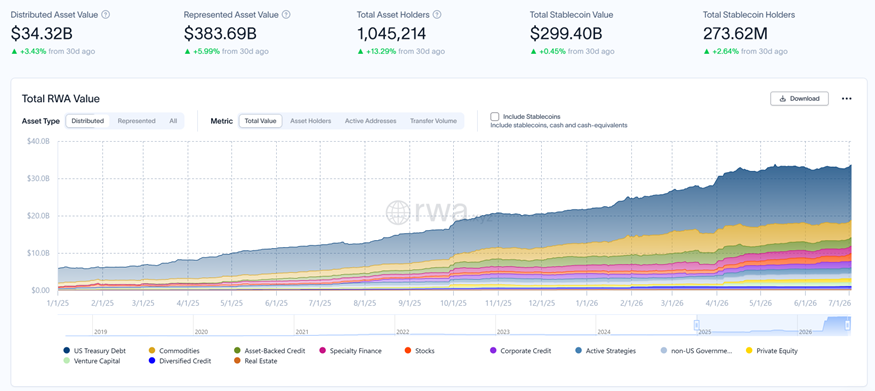Click the Represented Asset Value help icon
875x391 pixels.
tap(286, 15)
